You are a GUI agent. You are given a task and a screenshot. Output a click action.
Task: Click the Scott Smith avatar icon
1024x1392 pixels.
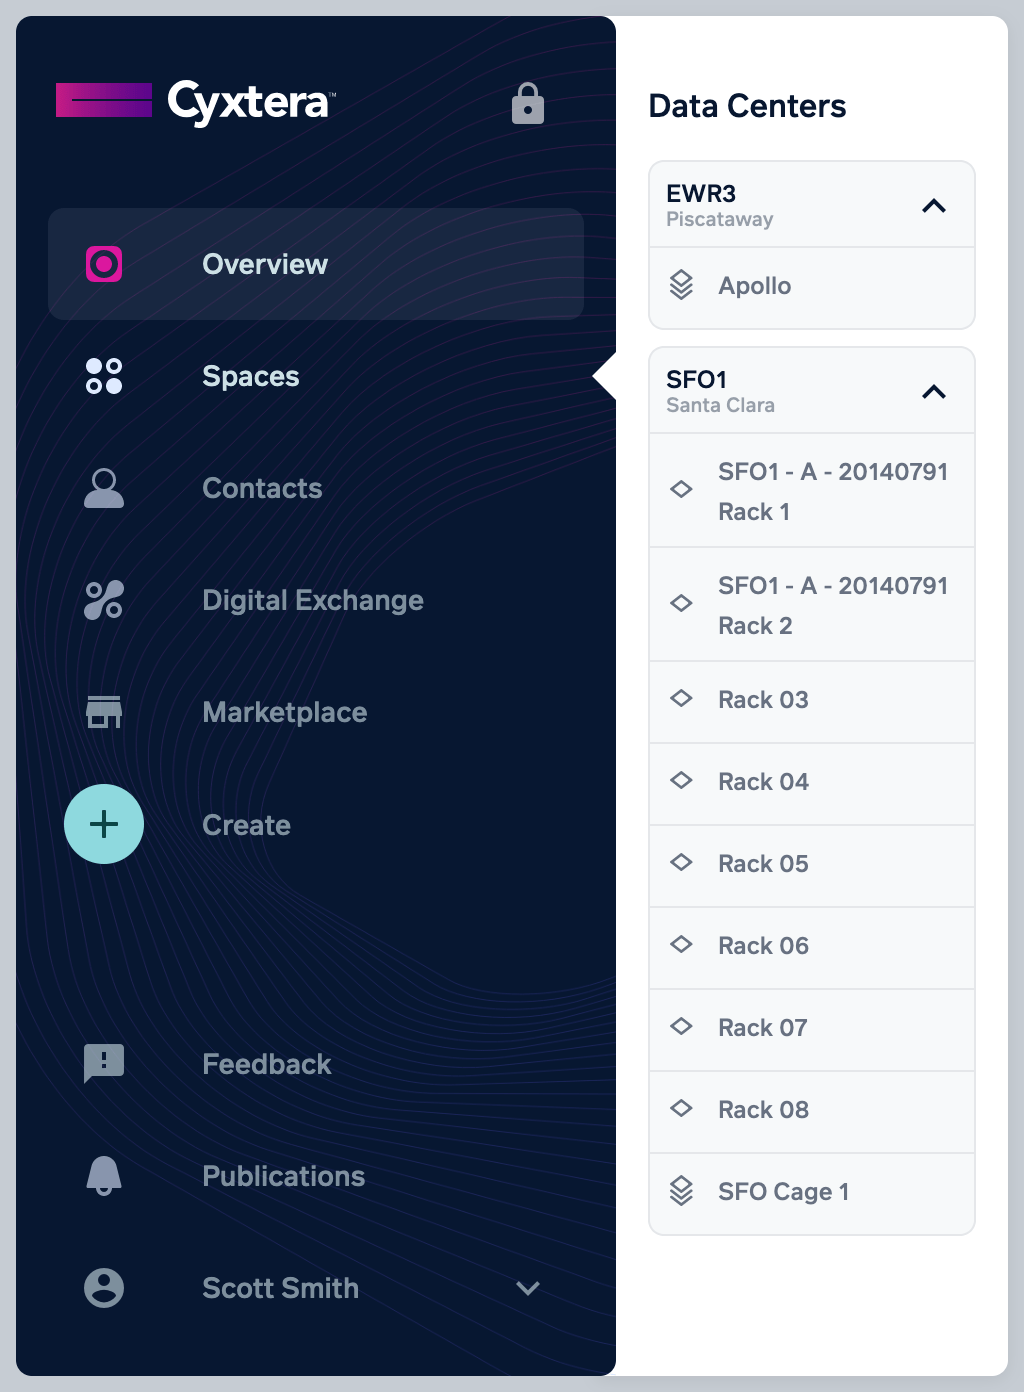104,1288
